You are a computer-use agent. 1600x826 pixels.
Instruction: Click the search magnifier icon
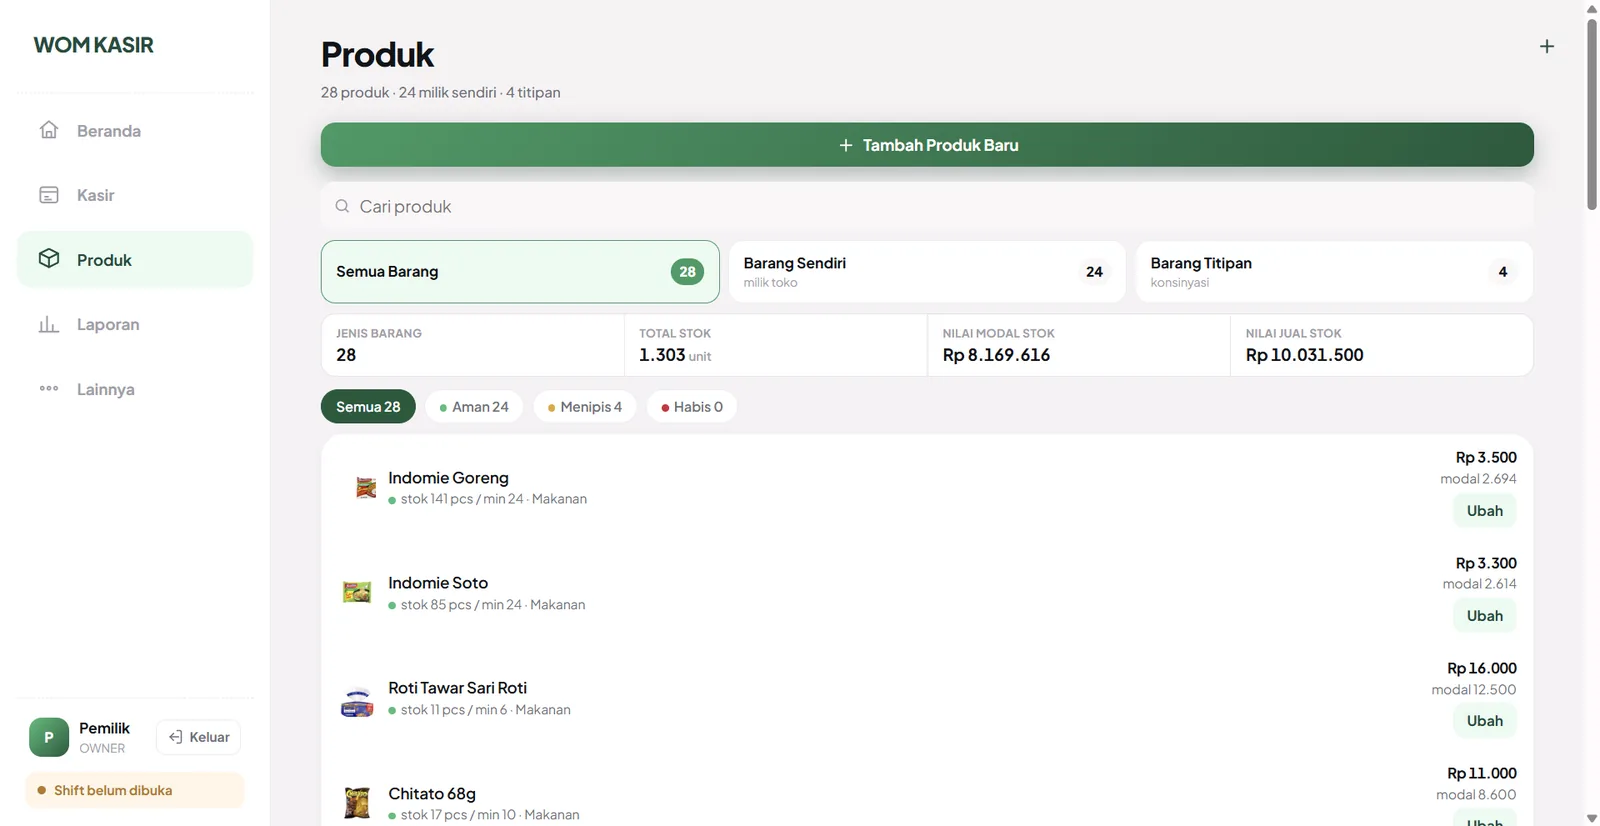(342, 206)
